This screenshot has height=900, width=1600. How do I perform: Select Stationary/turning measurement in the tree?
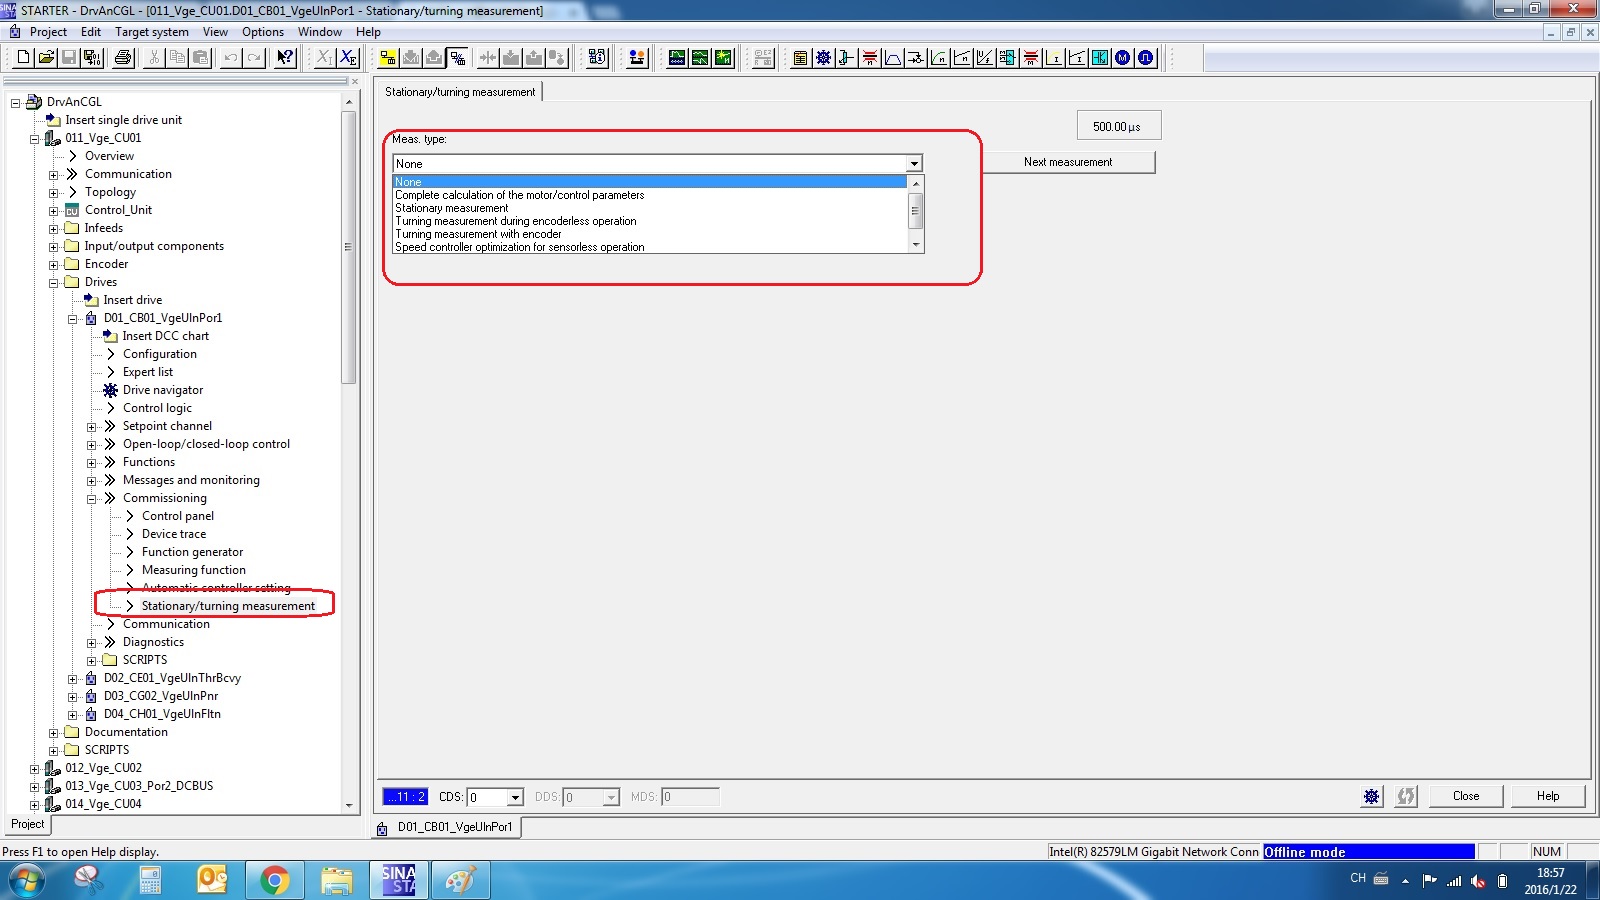tap(228, 606)
